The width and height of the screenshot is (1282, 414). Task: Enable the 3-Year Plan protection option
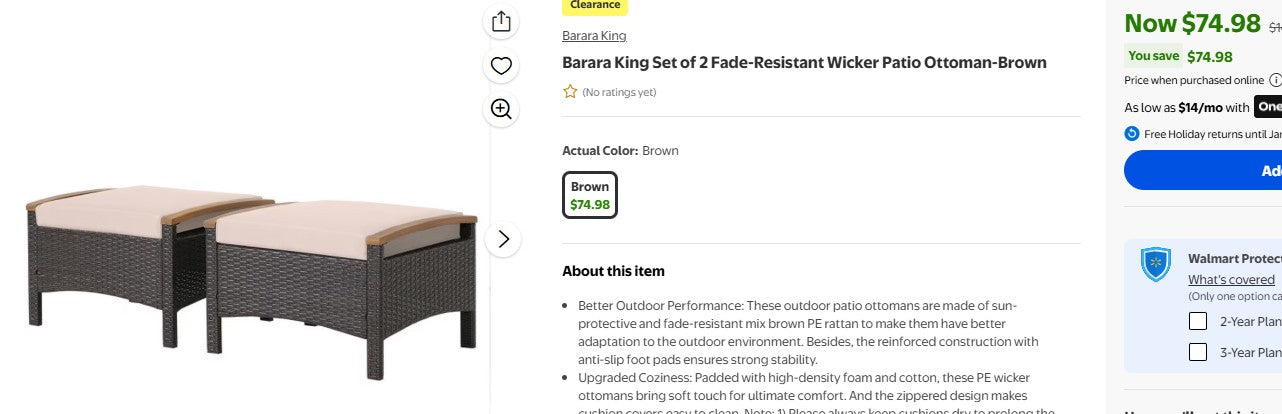1197,352
